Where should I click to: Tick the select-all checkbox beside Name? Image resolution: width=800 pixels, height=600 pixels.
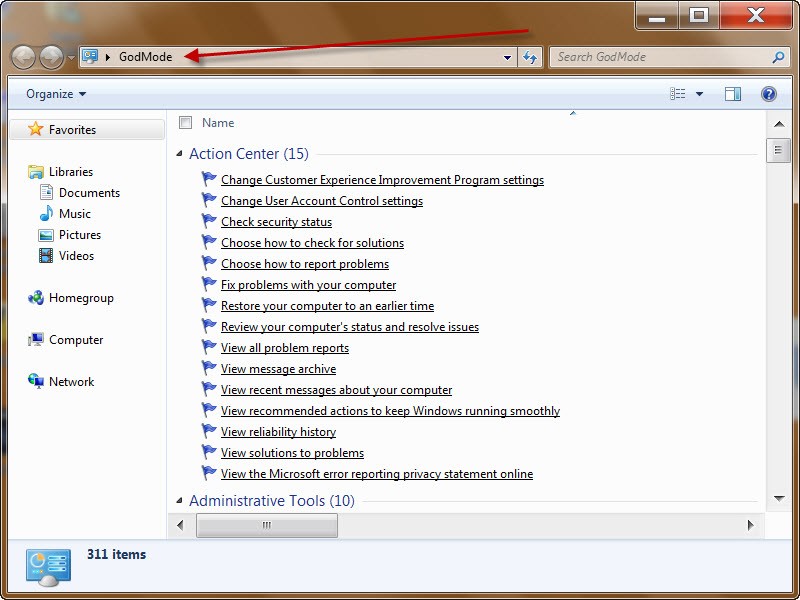[185, 123]
